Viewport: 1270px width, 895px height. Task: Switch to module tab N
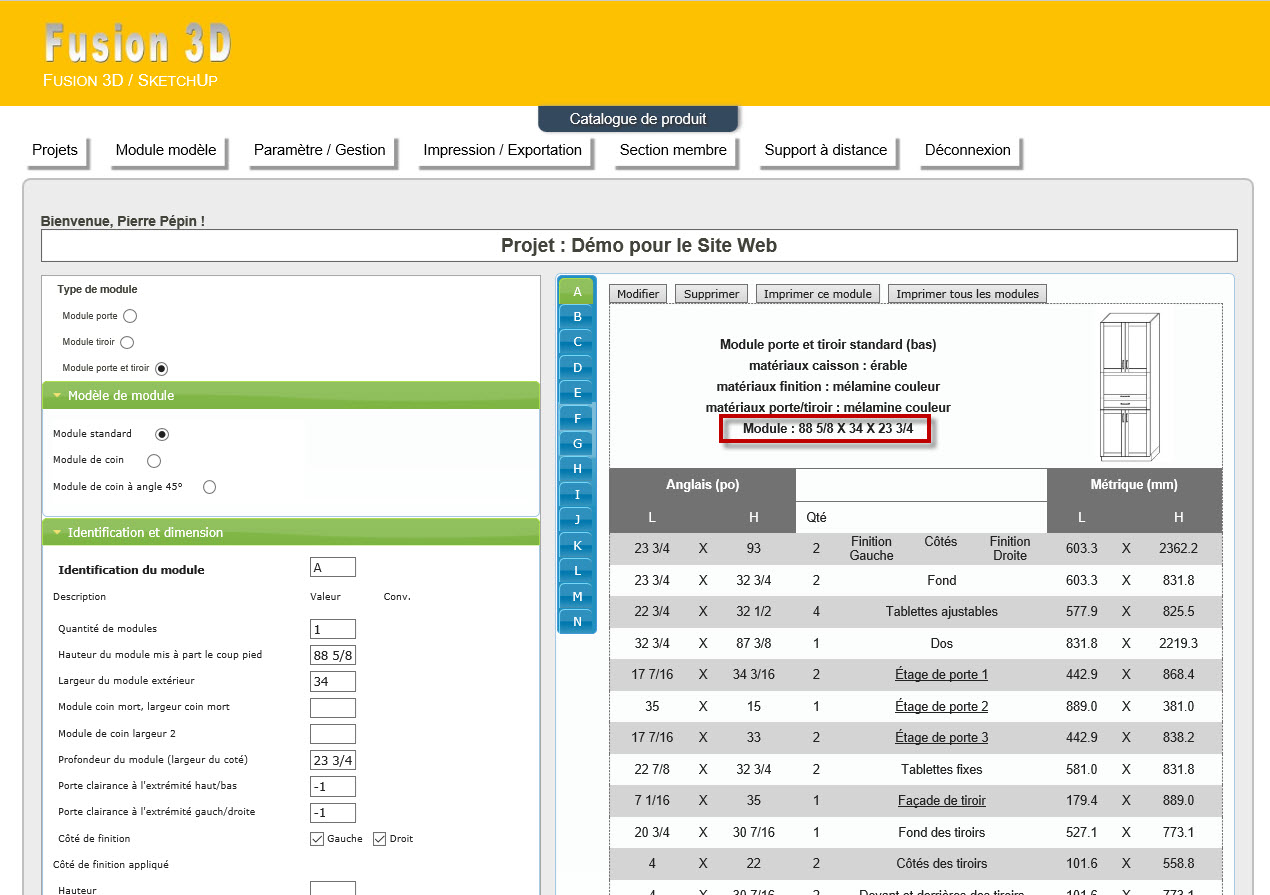[x=577, y=622]
